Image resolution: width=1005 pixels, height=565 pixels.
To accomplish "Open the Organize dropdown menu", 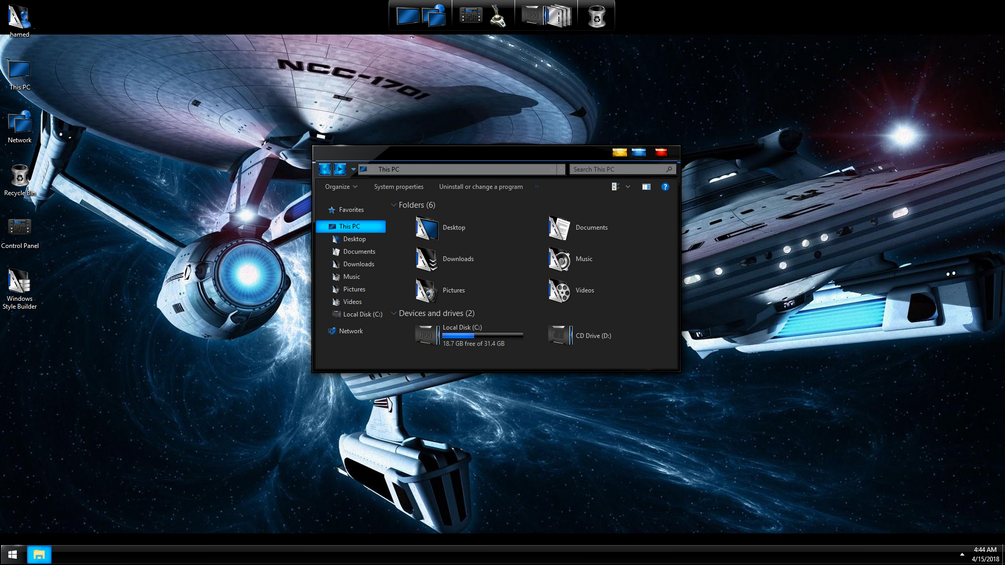I will (x=341, y=187).
